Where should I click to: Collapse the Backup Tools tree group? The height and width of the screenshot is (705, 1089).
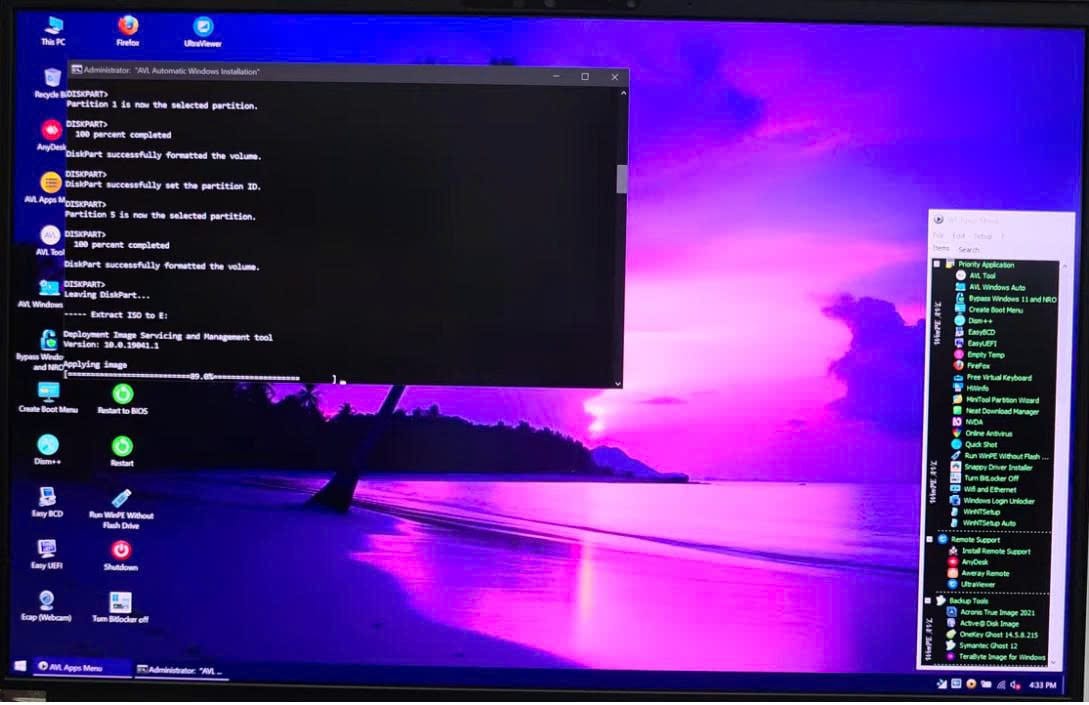(929, 600)
